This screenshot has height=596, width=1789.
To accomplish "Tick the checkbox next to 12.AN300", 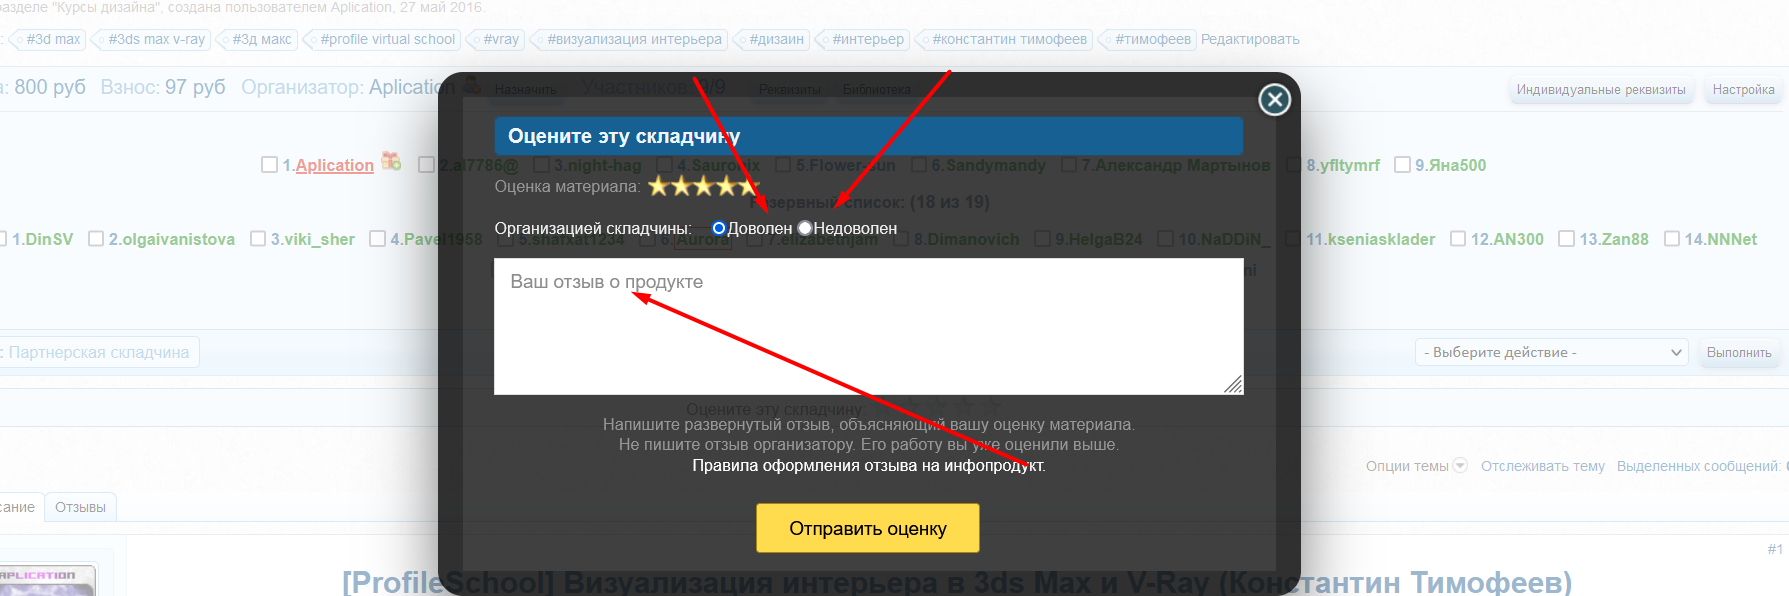I will tap(1458, 238).
